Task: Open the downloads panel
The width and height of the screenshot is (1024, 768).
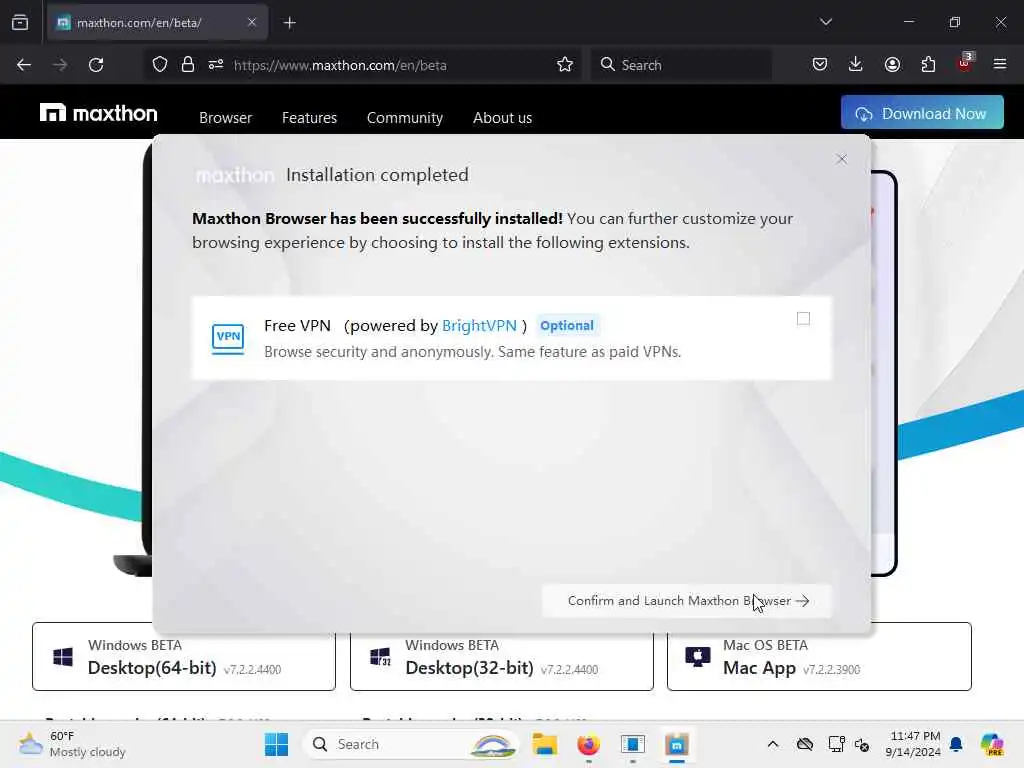Action: click(856, 64)
